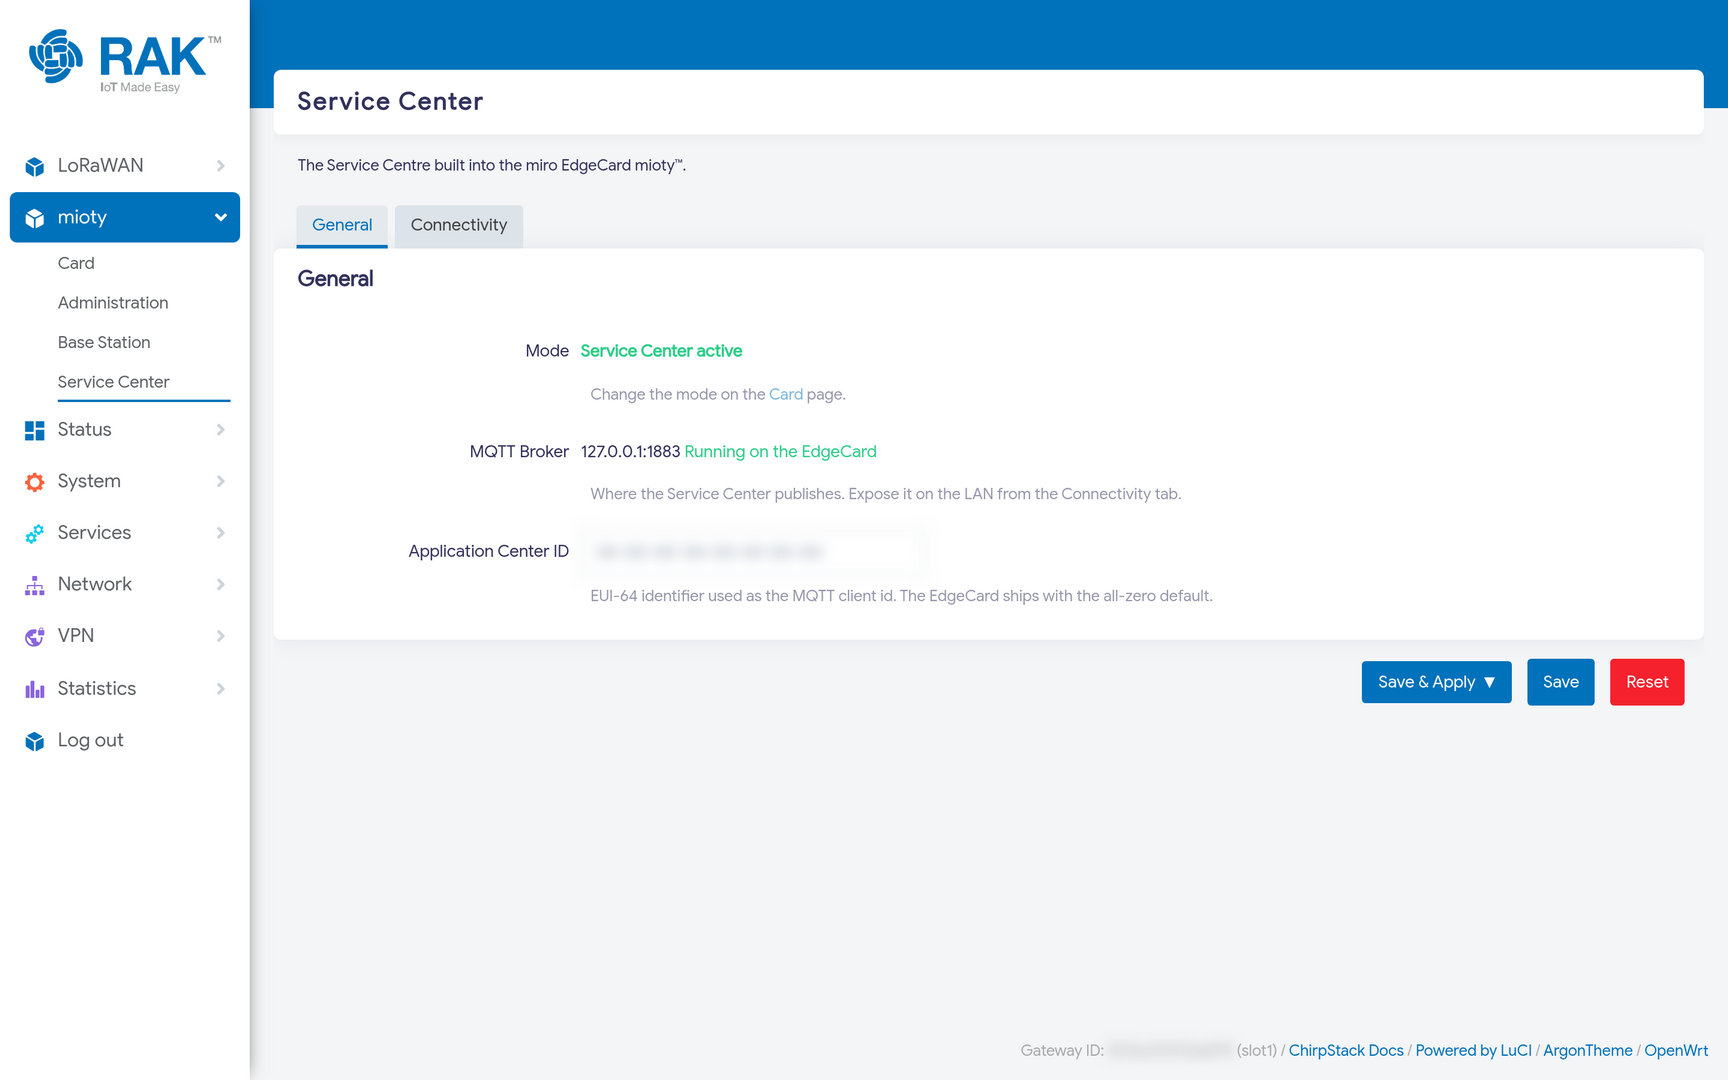Open the OpenWrt footer link
The height and width of the screenshot is (1080, 1728).
[x=1676, y=1051]
